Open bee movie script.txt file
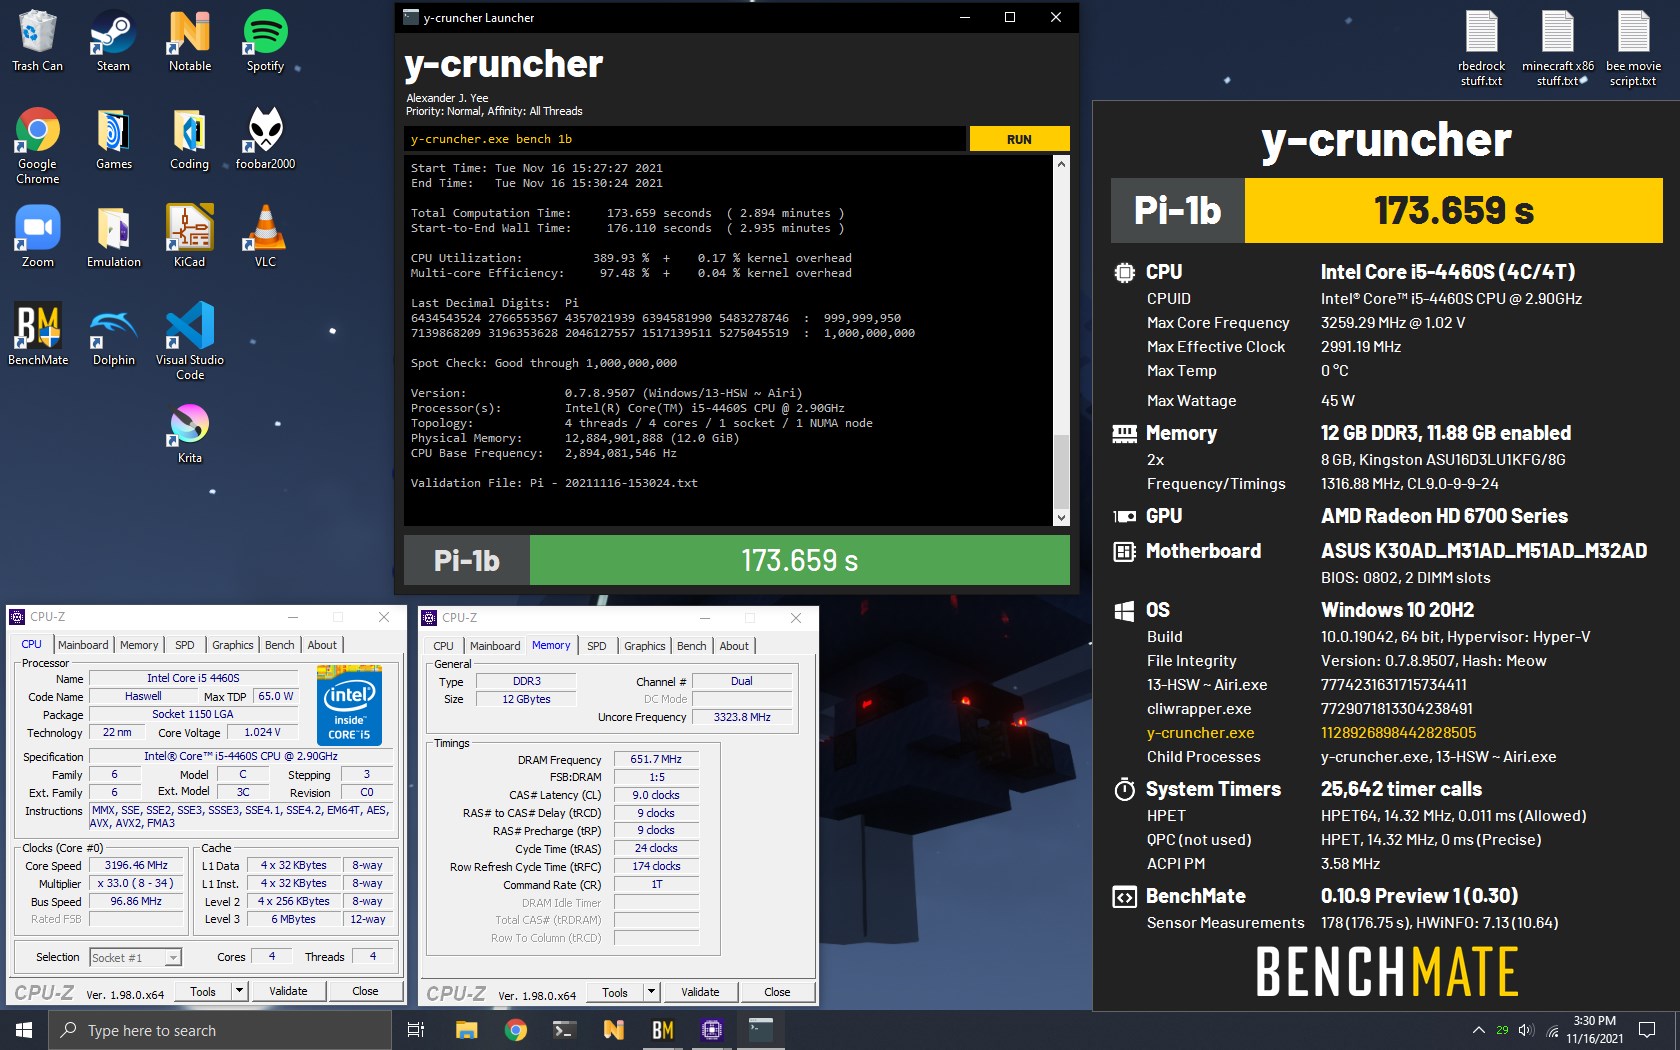Image resolution: width=1680 pixels, height=1050 pixels. click(1633, 48)
